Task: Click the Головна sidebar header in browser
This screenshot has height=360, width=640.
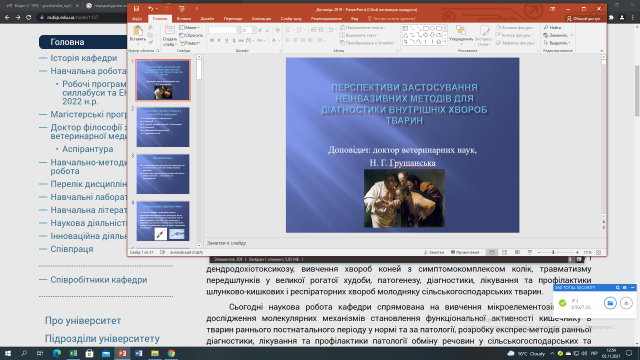Action: tap(83, 42)
